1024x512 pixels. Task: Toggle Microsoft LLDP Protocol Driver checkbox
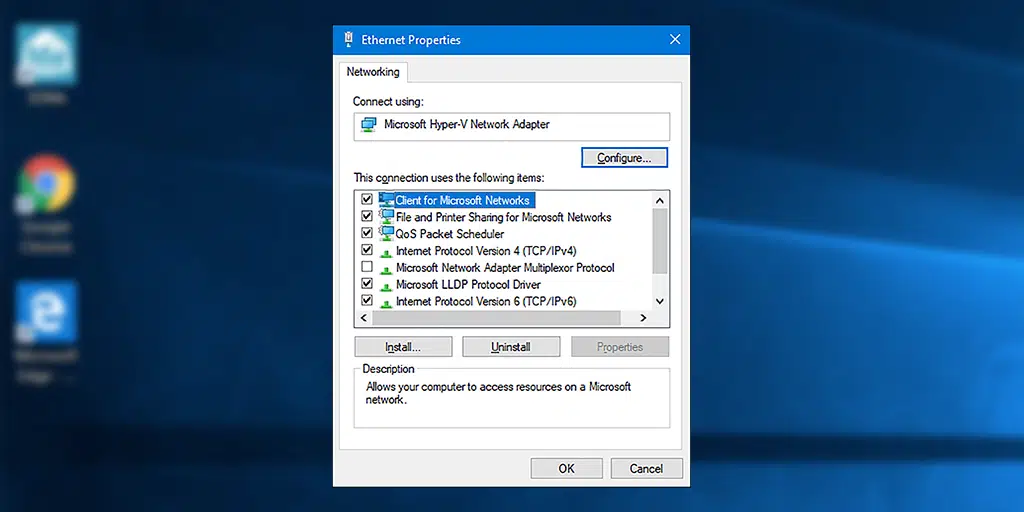point(367,284)
